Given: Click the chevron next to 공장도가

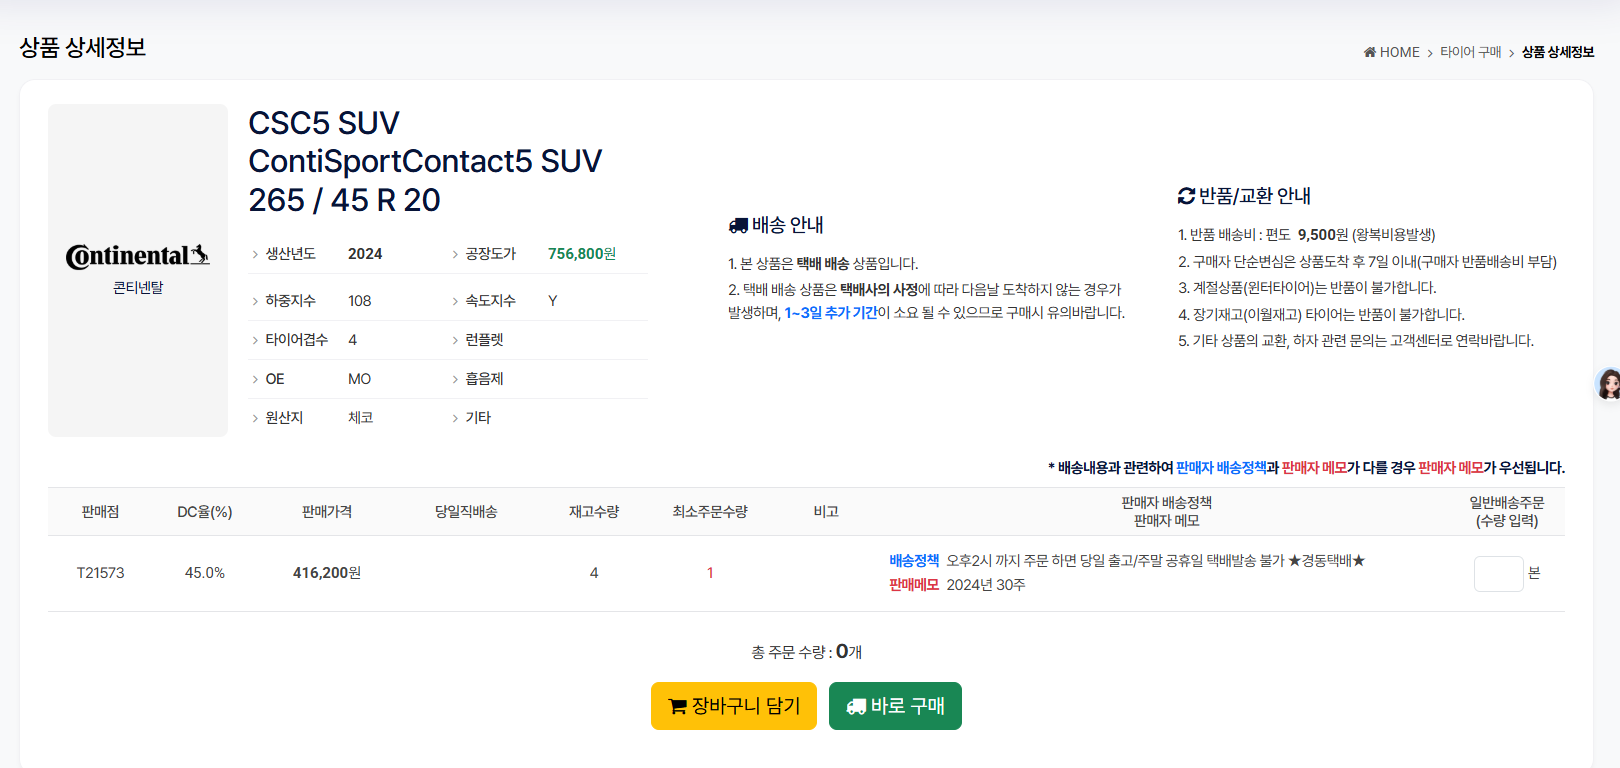Looking at the screenshot, I should click(x=455, y=255).
